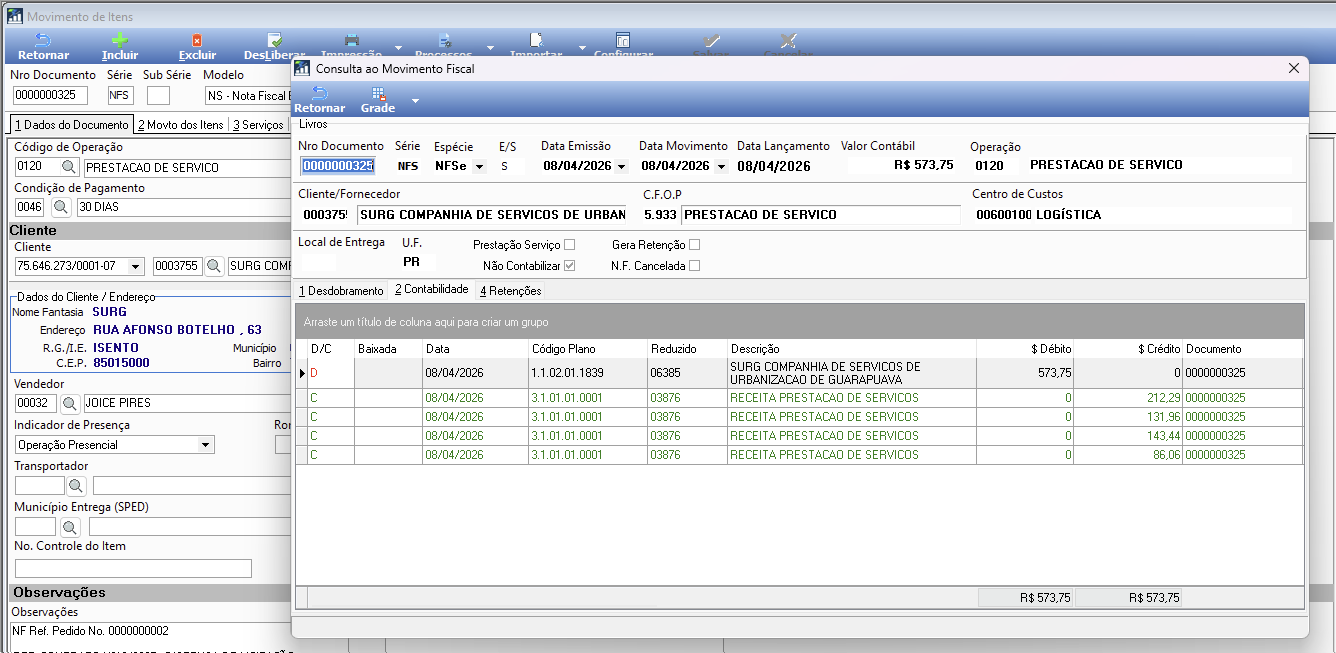Search Condição de Pagamento magnifier icon
1336x653 pixels.
click(60, 208)
